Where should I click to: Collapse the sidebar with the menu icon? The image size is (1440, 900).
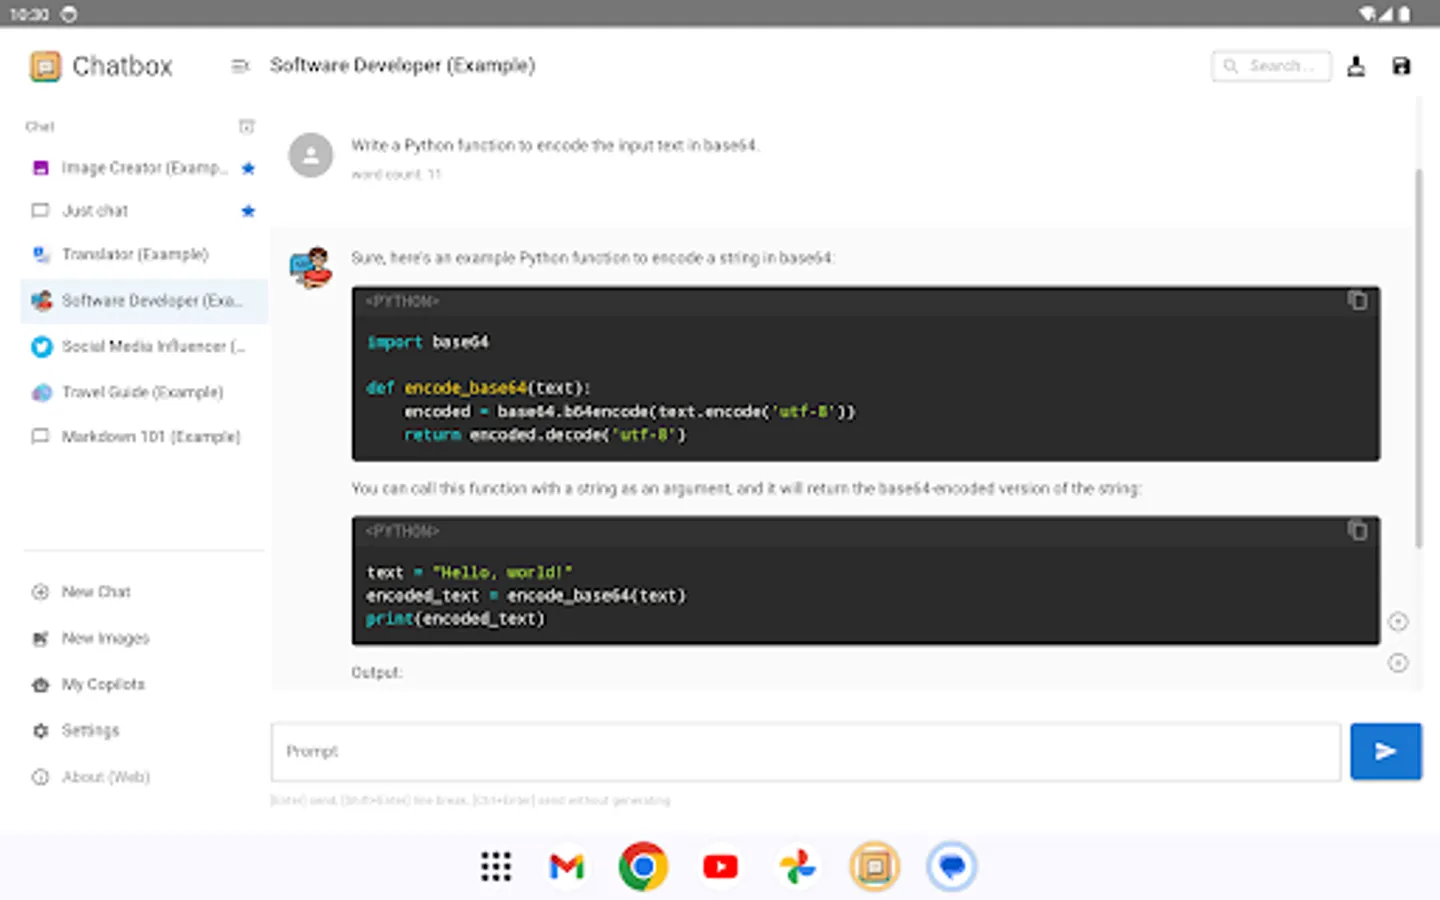click(240, 66)
